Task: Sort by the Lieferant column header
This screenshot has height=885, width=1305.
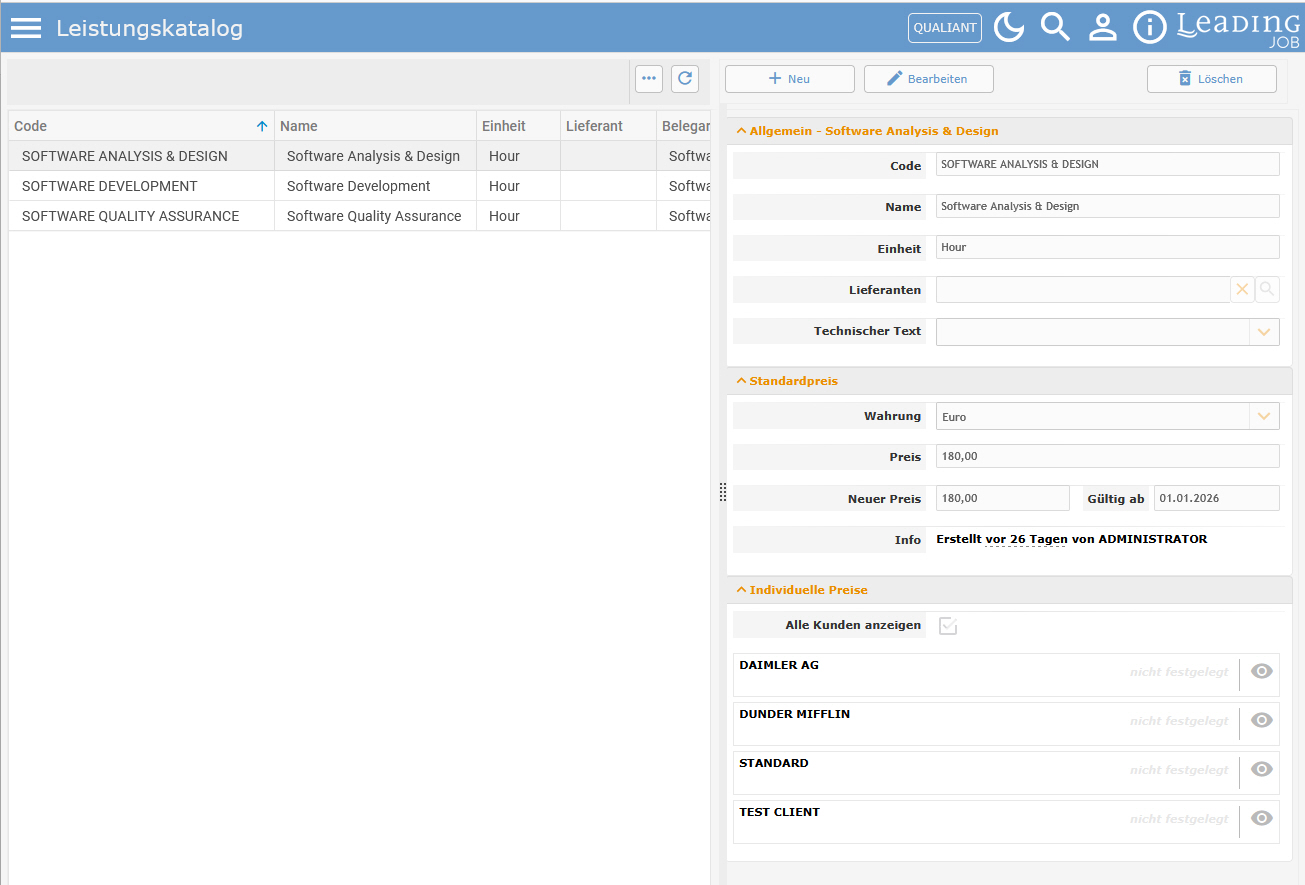Action: click(x=608, y=126)
